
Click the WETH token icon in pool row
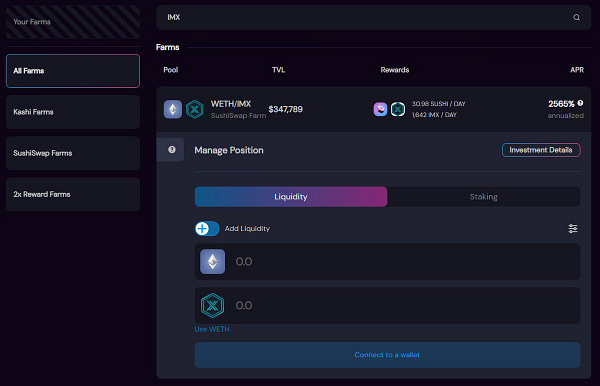click(173, 109)
